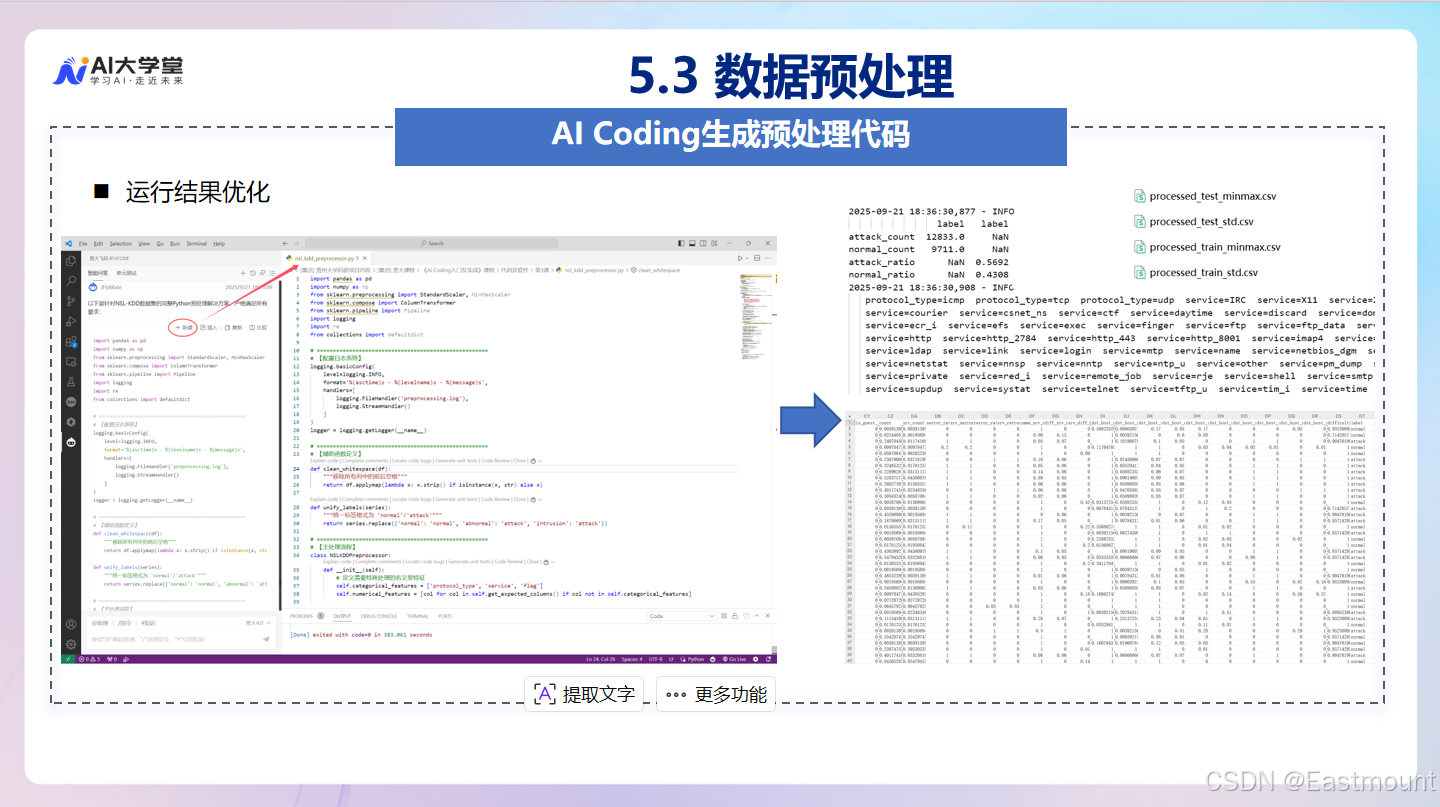Toggle primary side bar layout icon
Viewport: 1440px width, 807px height.
pyautogui.click(x=681, y=243)
